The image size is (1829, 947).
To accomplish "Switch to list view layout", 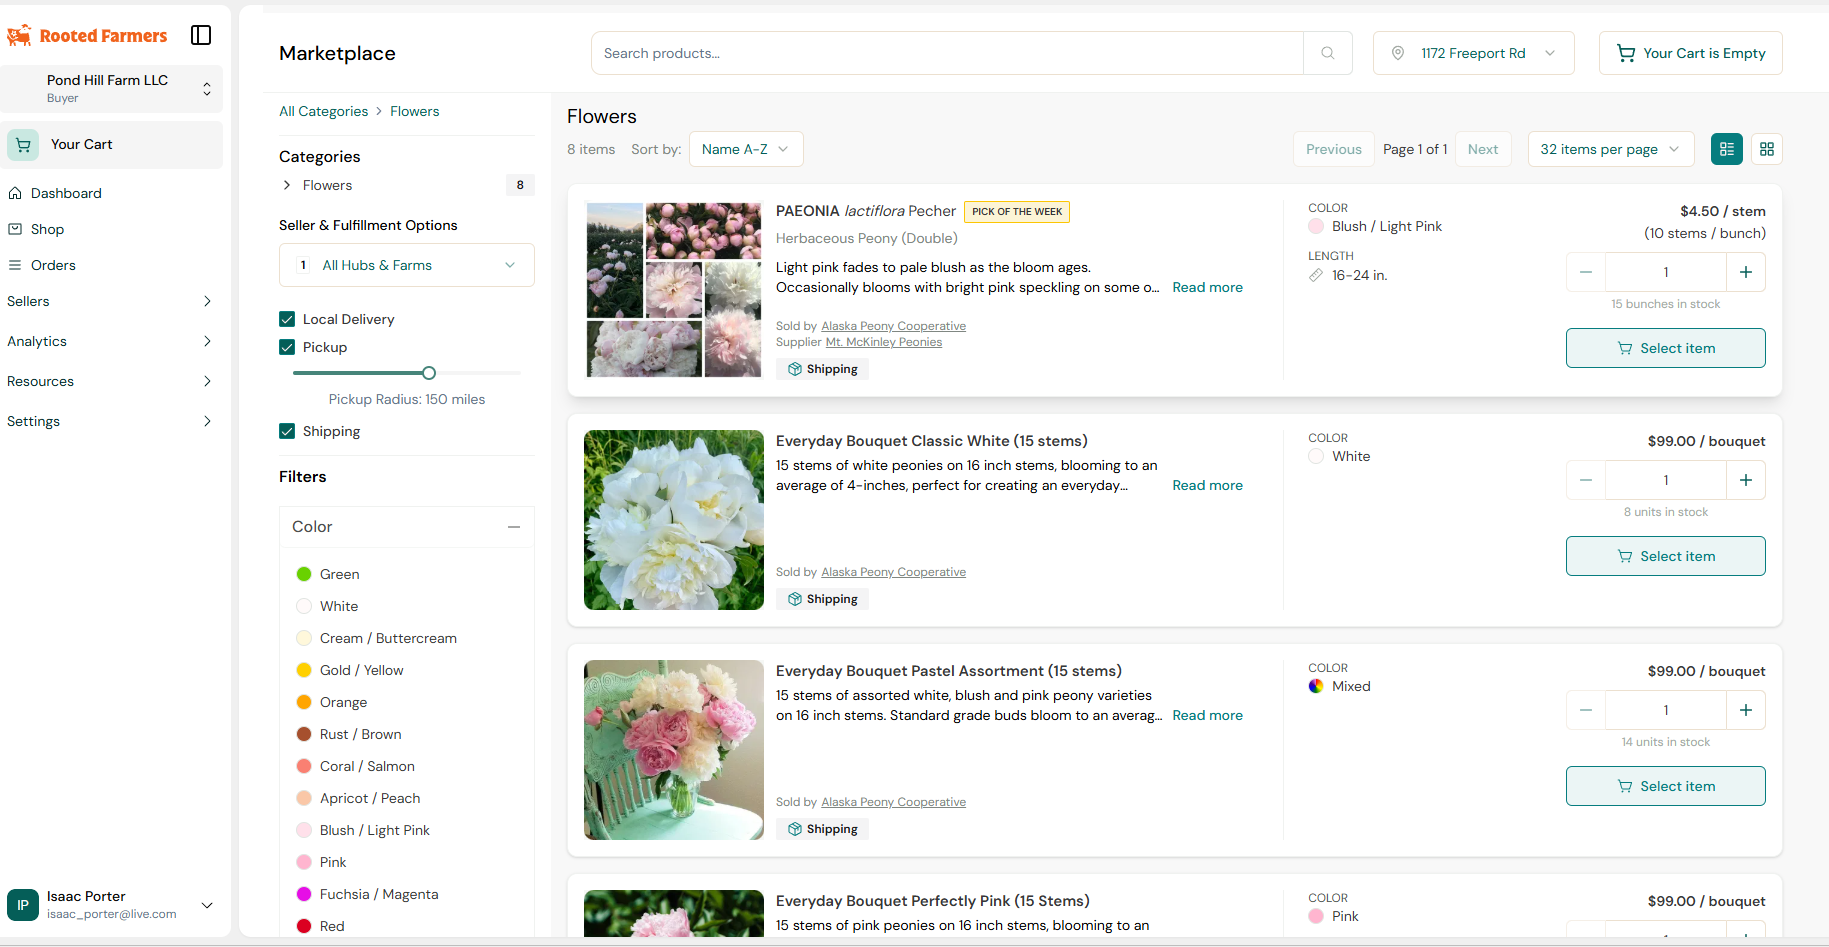I will pyautogui.click(x=1727, y=149).
